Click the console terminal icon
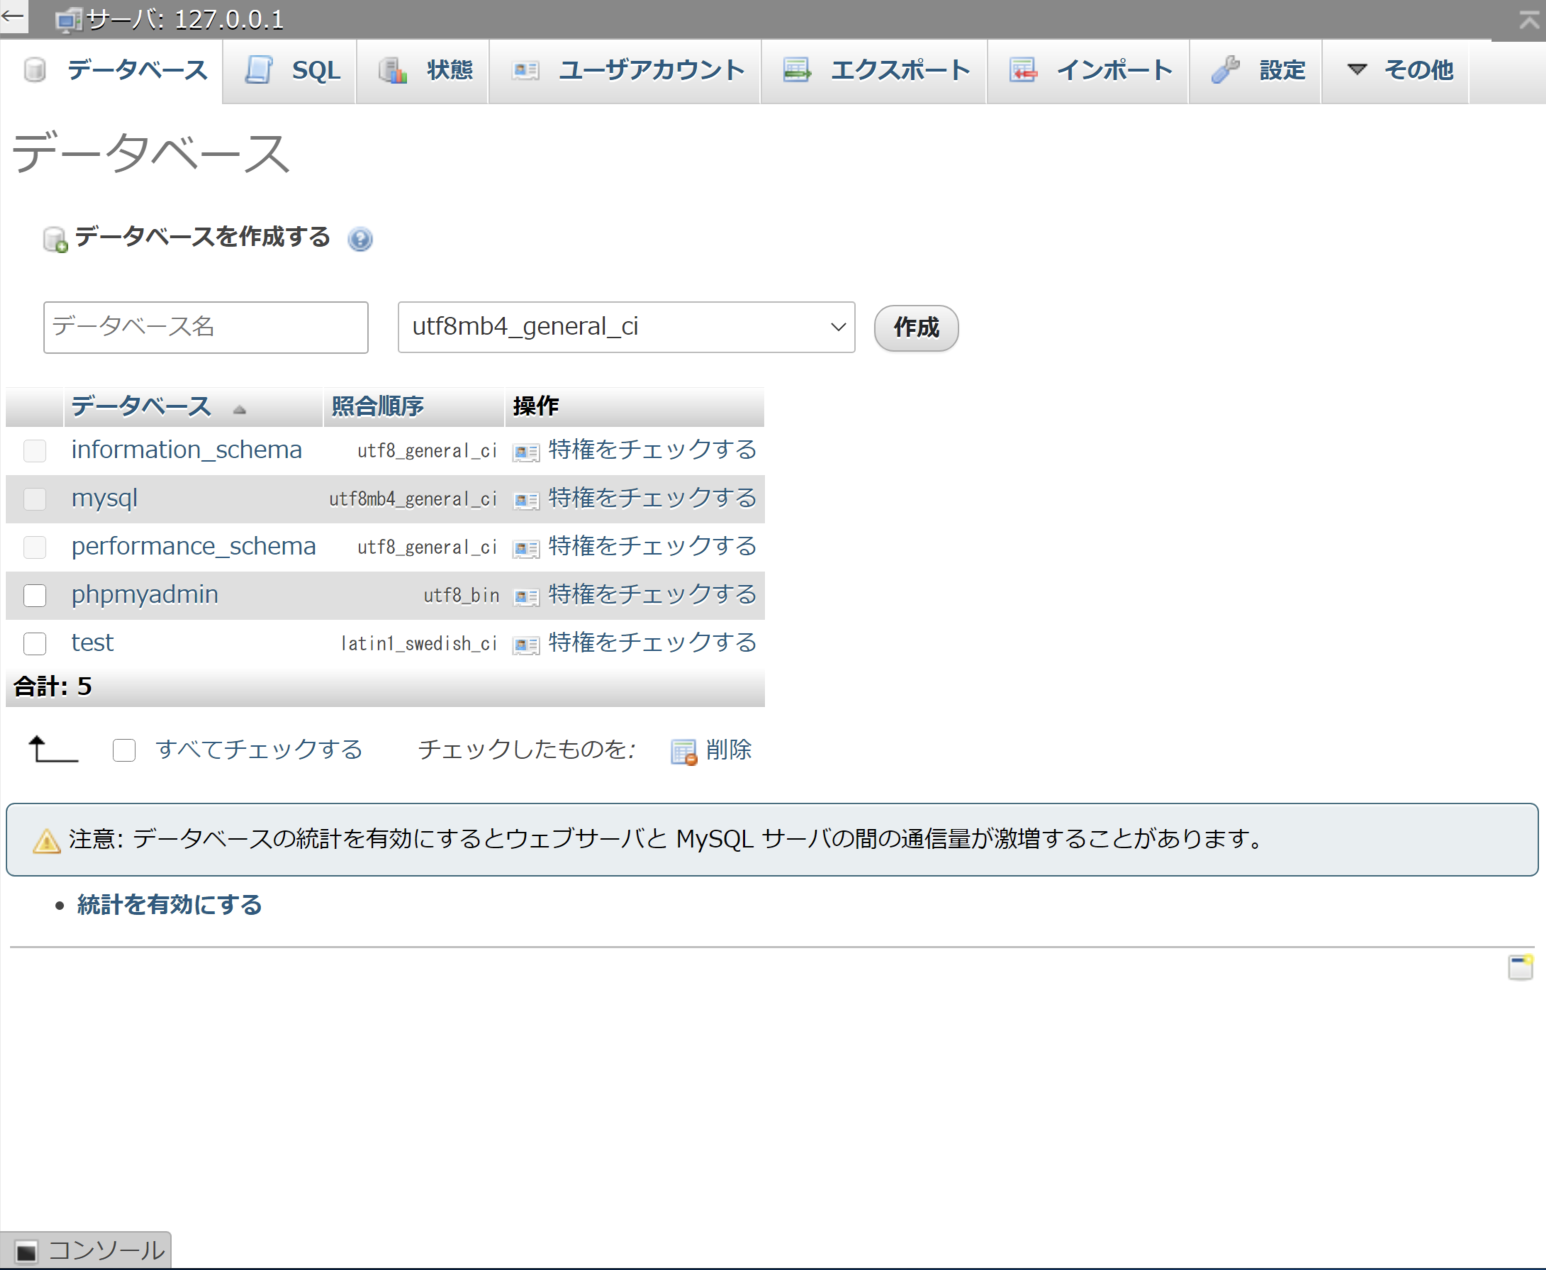Viewport: 1546px width, 1270px height. coord(27,1251)
